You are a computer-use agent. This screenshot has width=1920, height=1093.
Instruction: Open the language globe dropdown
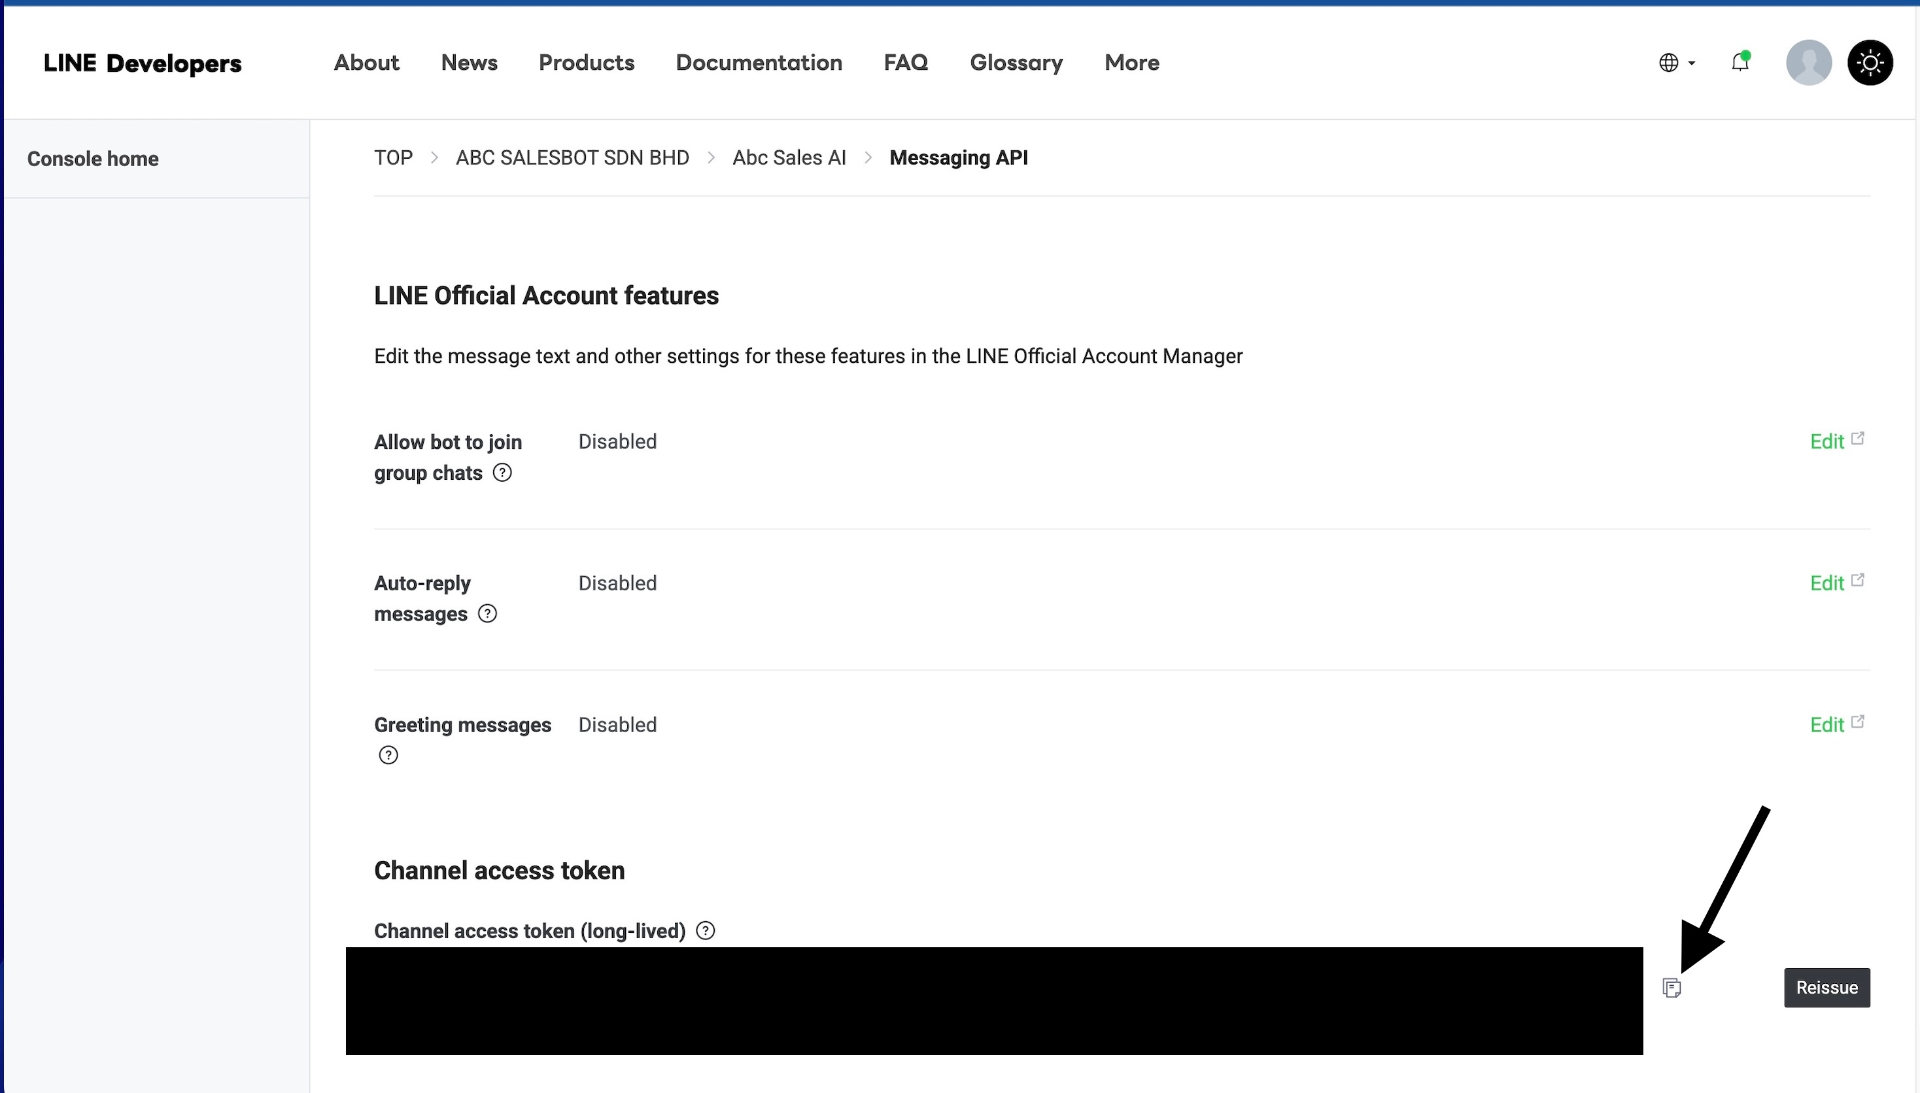click(1677, 63)
